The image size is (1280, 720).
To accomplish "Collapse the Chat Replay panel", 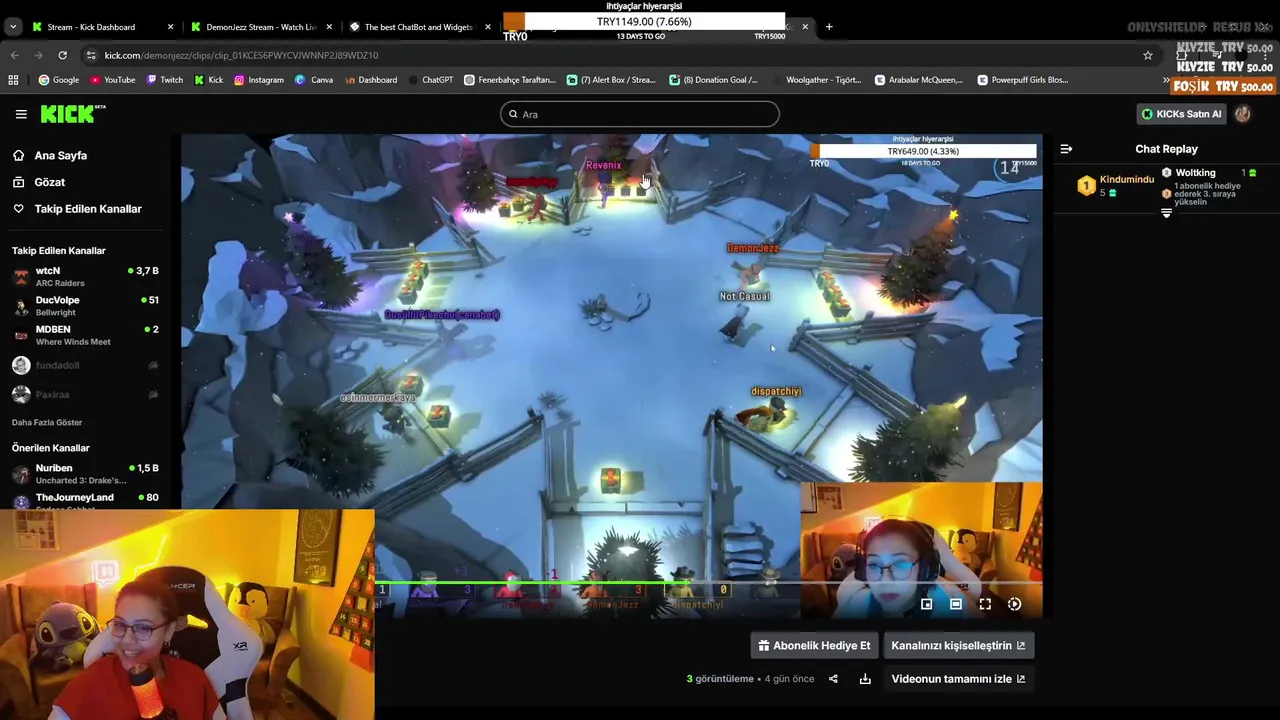I will (x=1066, y=149).
